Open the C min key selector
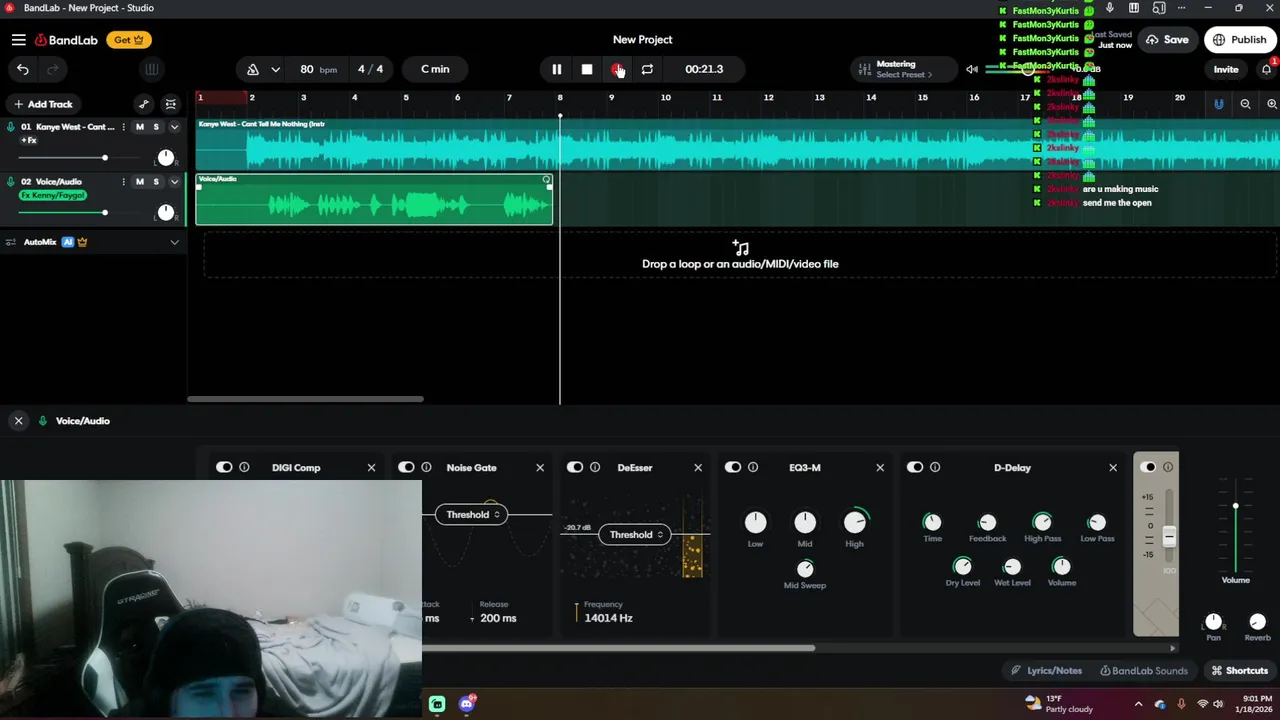Viewport: 1280px width, 720px height. 435,69
